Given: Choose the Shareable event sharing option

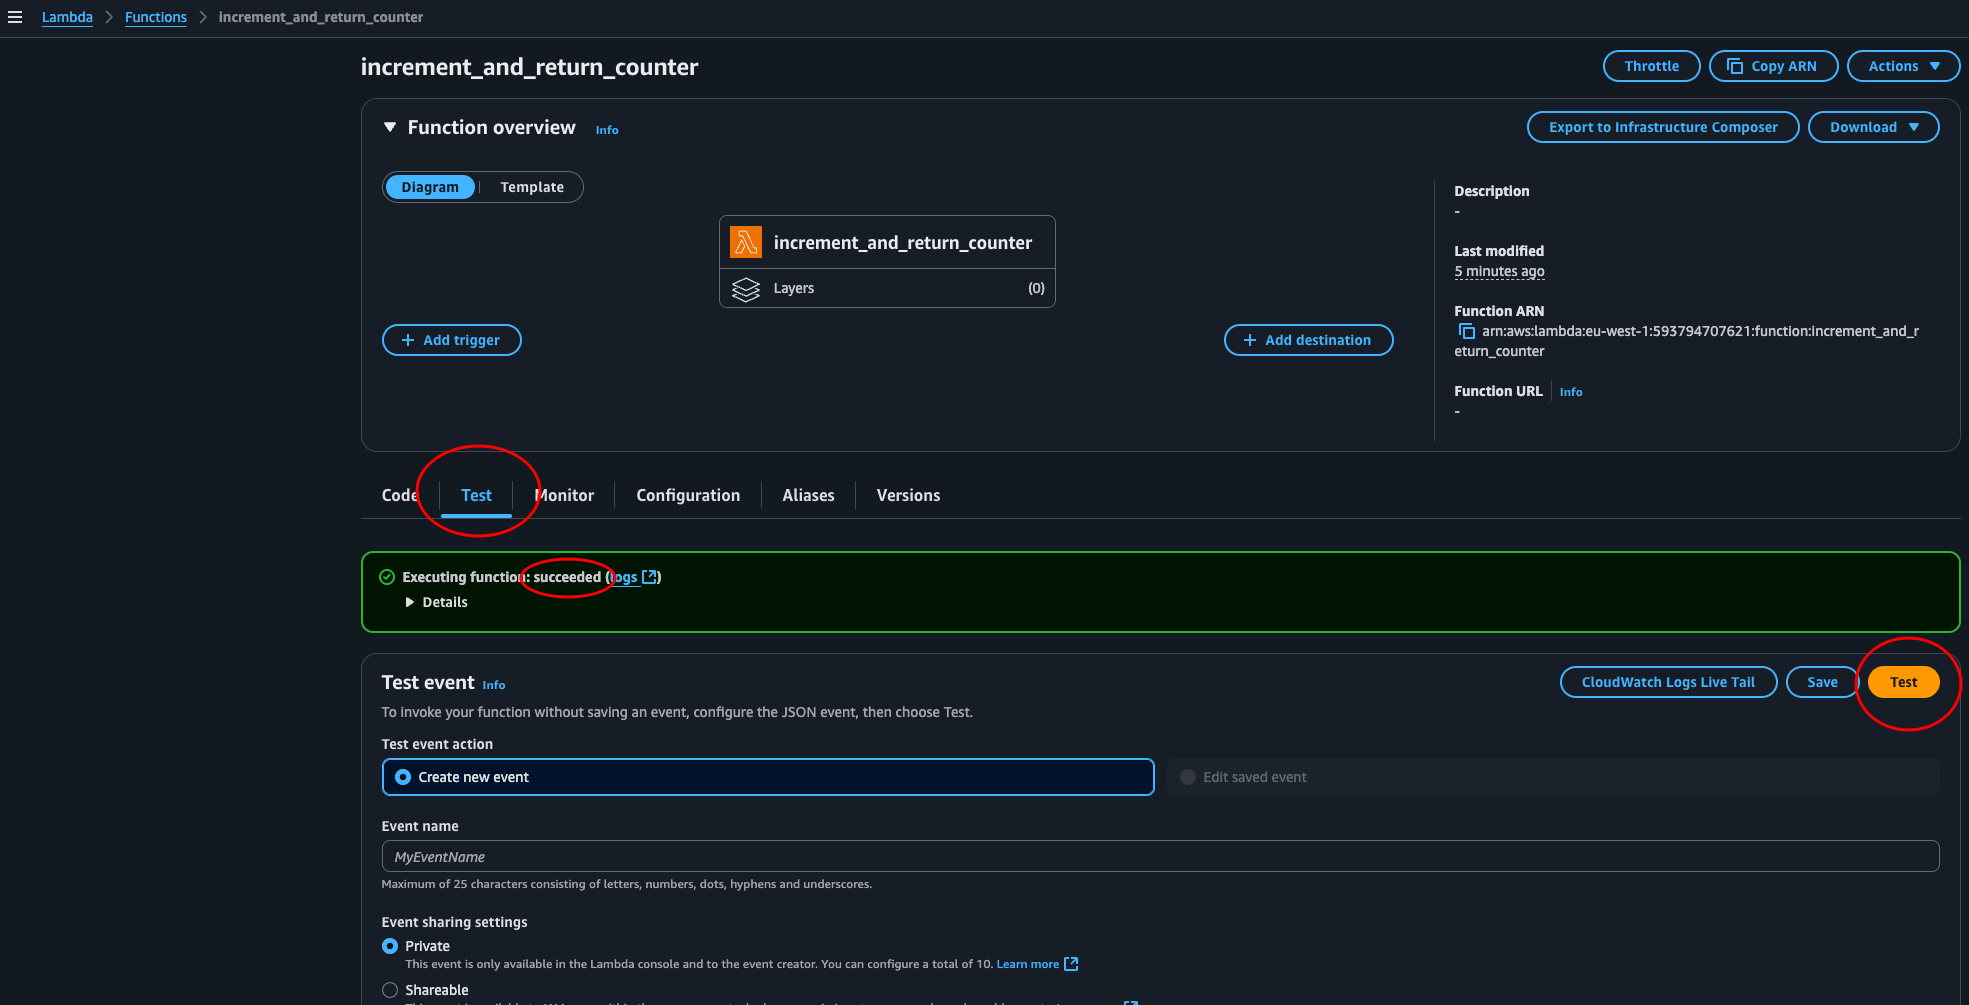Looking at the screenshot, I should click(x=390, y=989).
